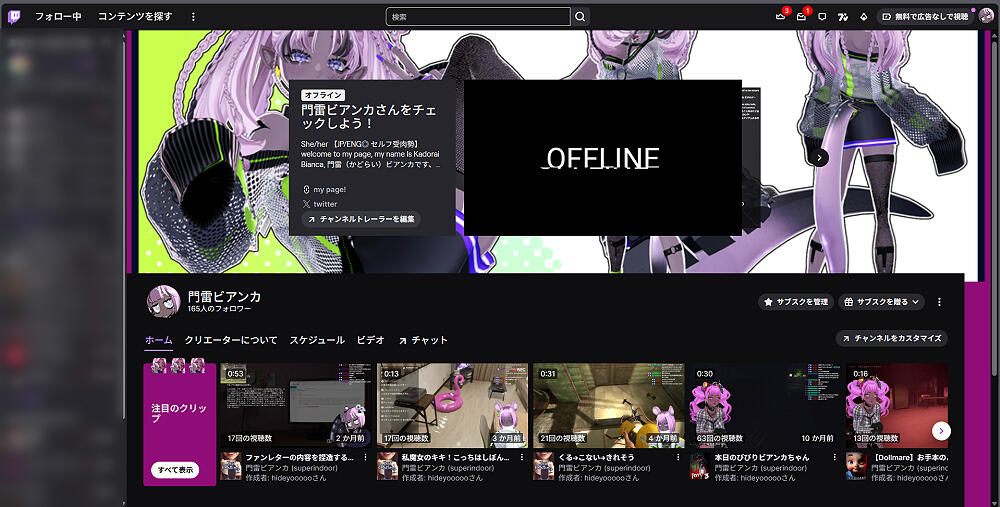This screenshot has width=1000, height=507.
Task: Click the 無料で広告なしで視聴 button
Action: tap(925, 17)
